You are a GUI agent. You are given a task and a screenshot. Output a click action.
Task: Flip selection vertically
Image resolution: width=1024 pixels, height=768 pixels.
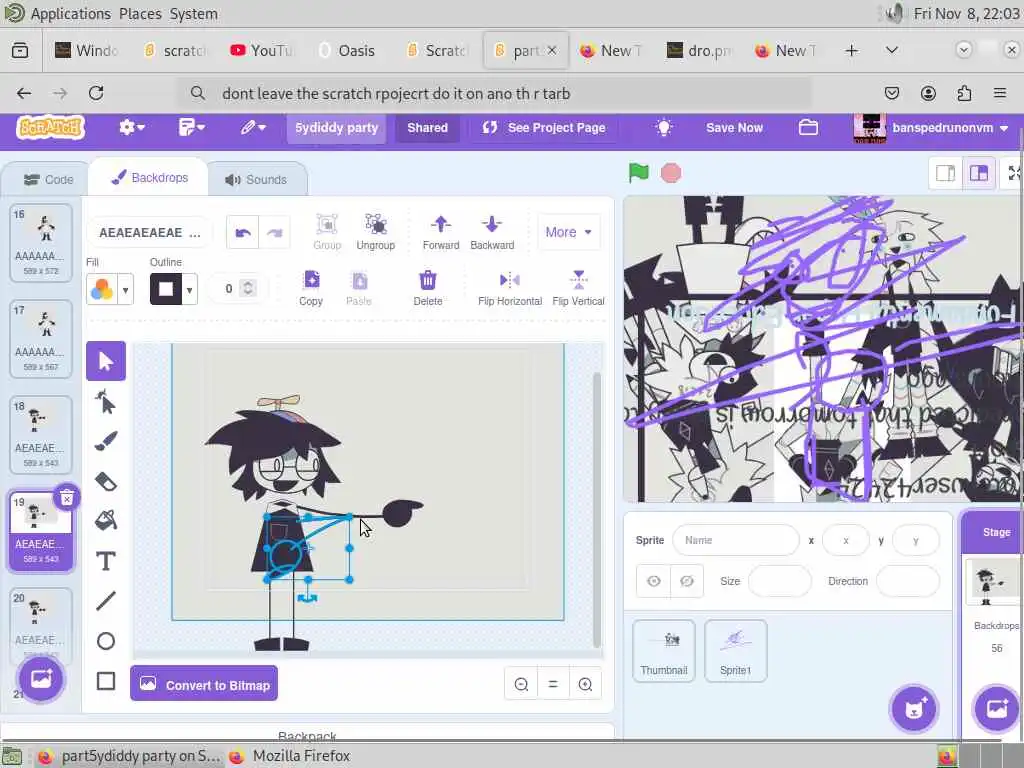(578, 288)
